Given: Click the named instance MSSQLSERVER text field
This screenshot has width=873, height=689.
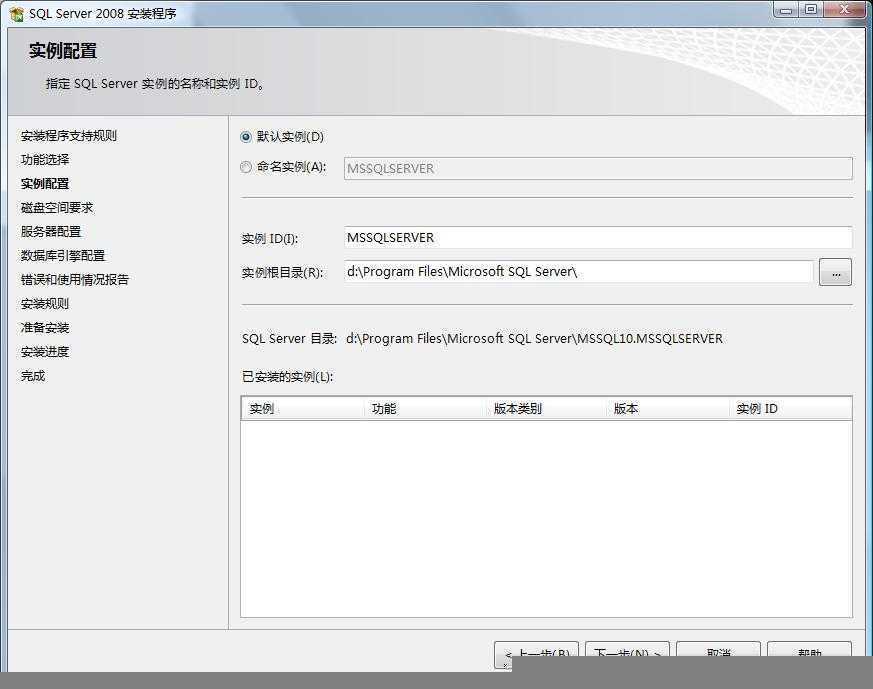Looking at the screenshot, I should point(598,169).
